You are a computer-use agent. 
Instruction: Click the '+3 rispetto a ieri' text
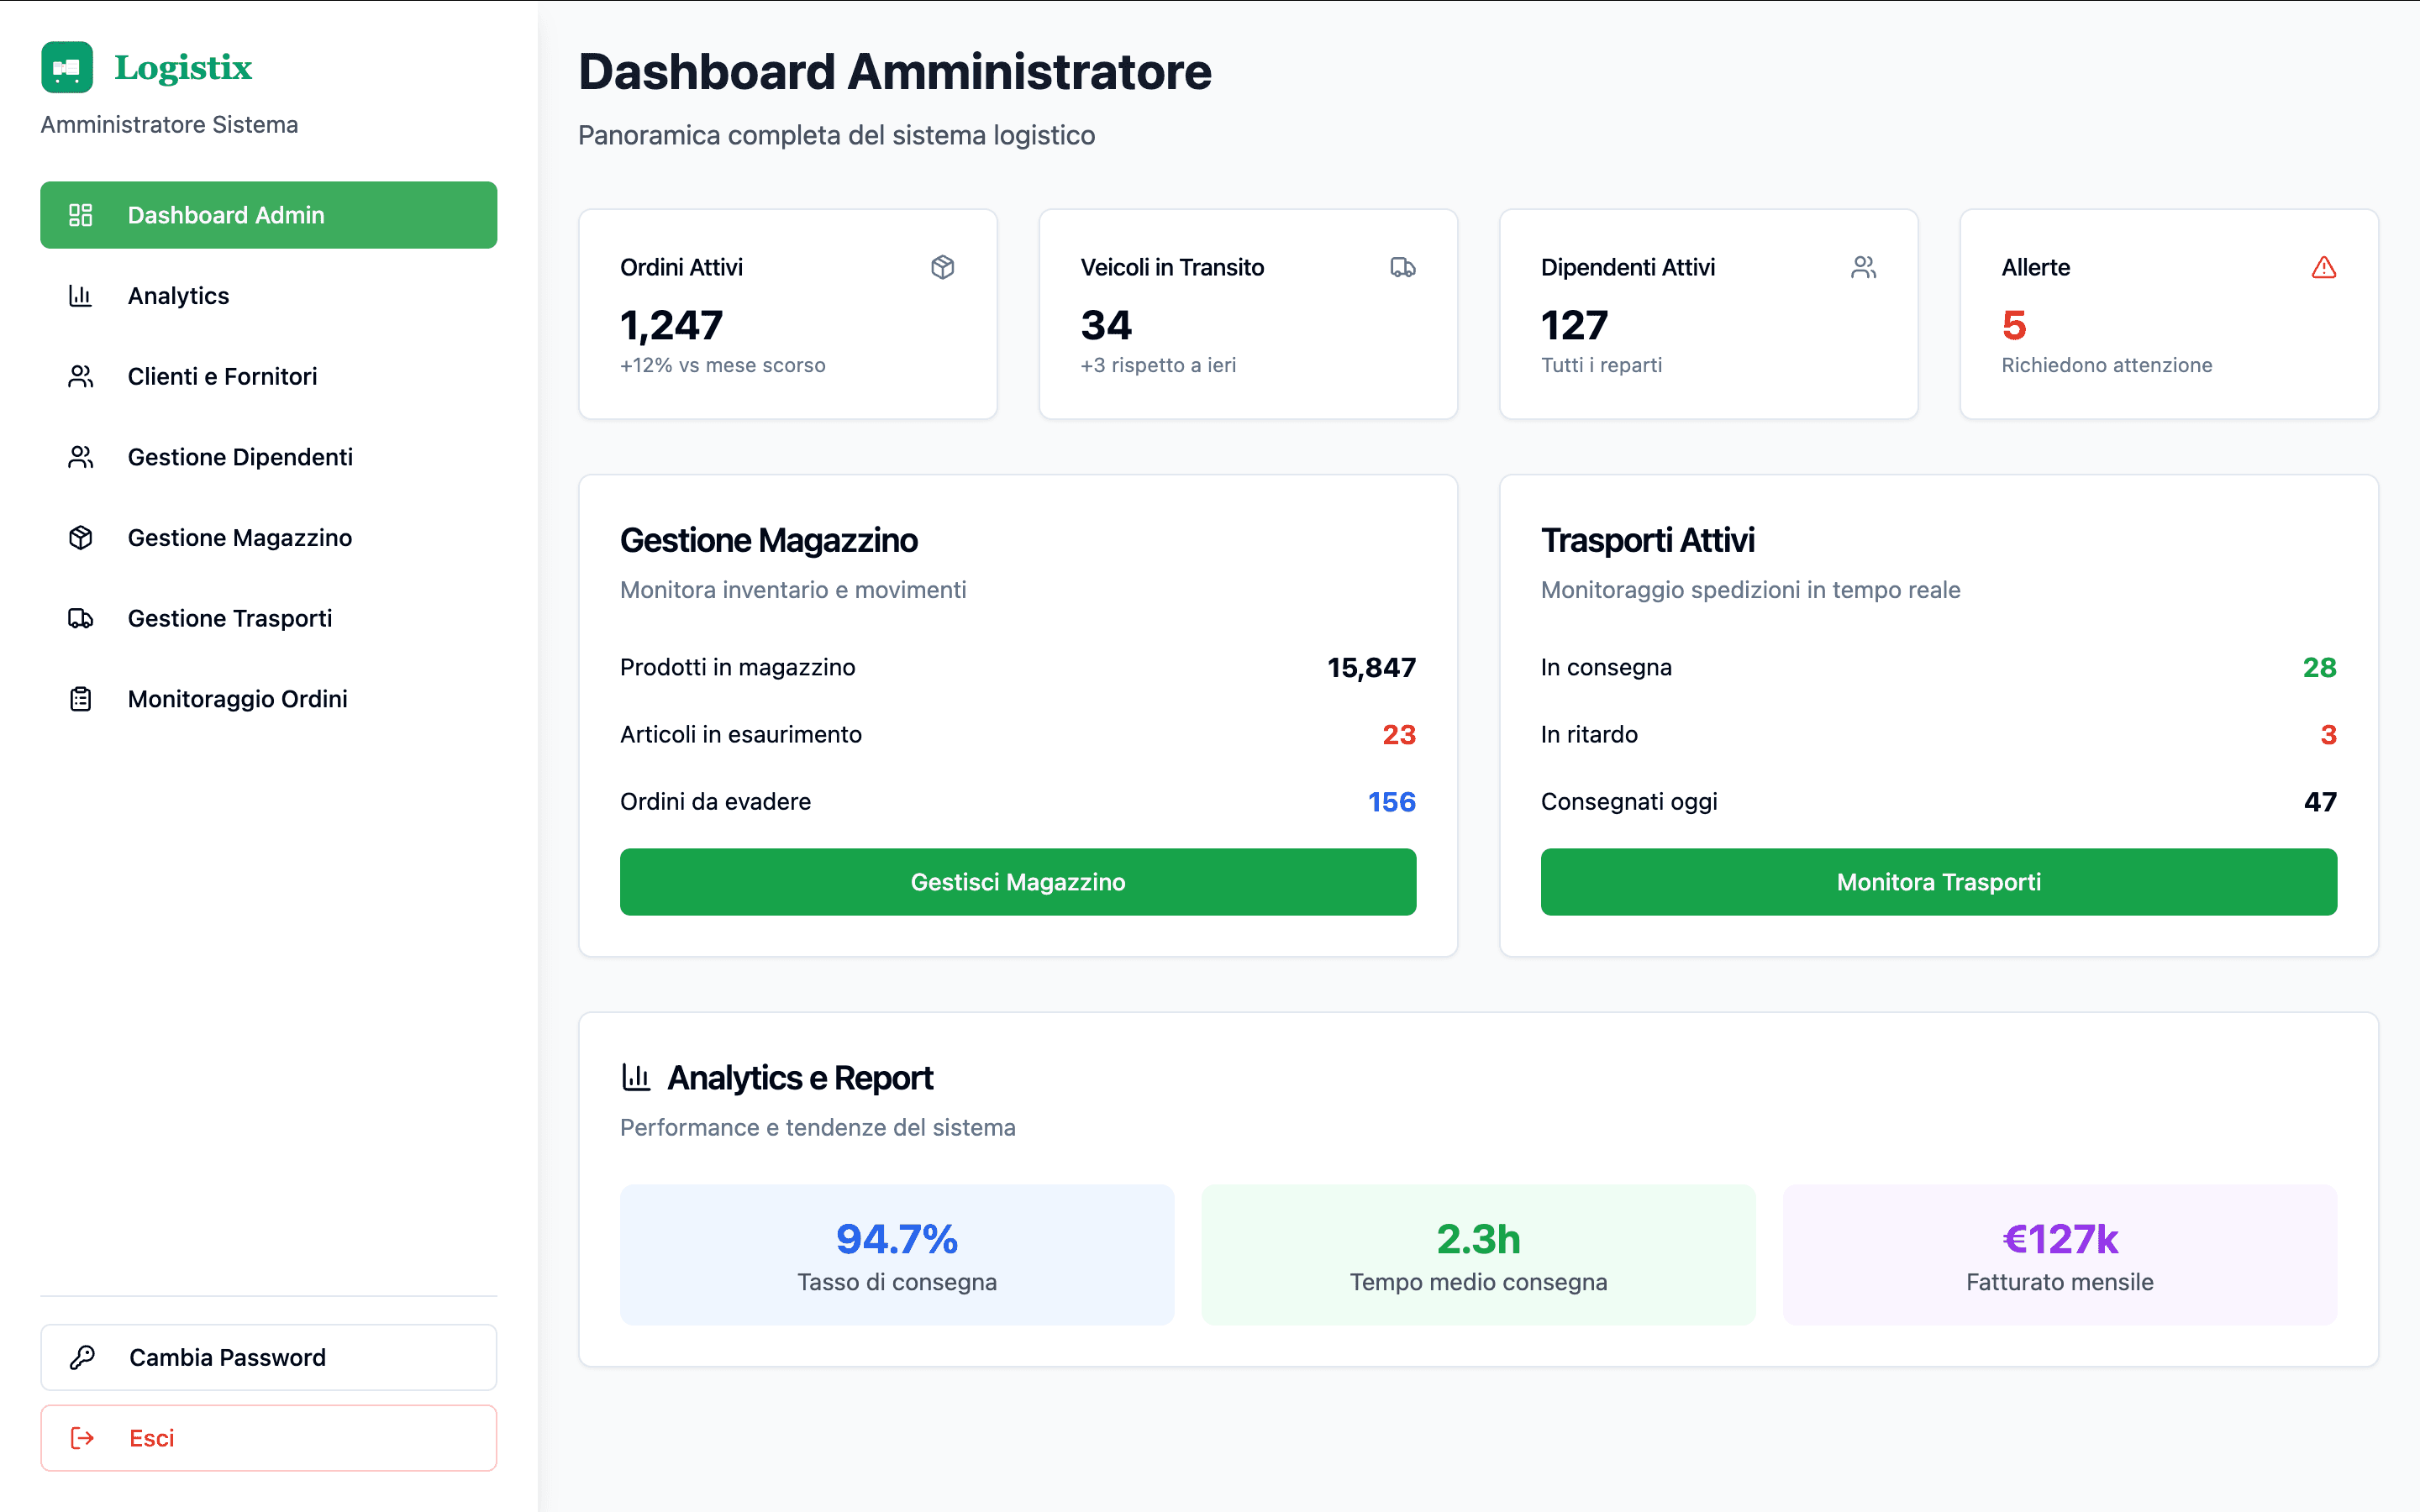(x=1158, y=365)
